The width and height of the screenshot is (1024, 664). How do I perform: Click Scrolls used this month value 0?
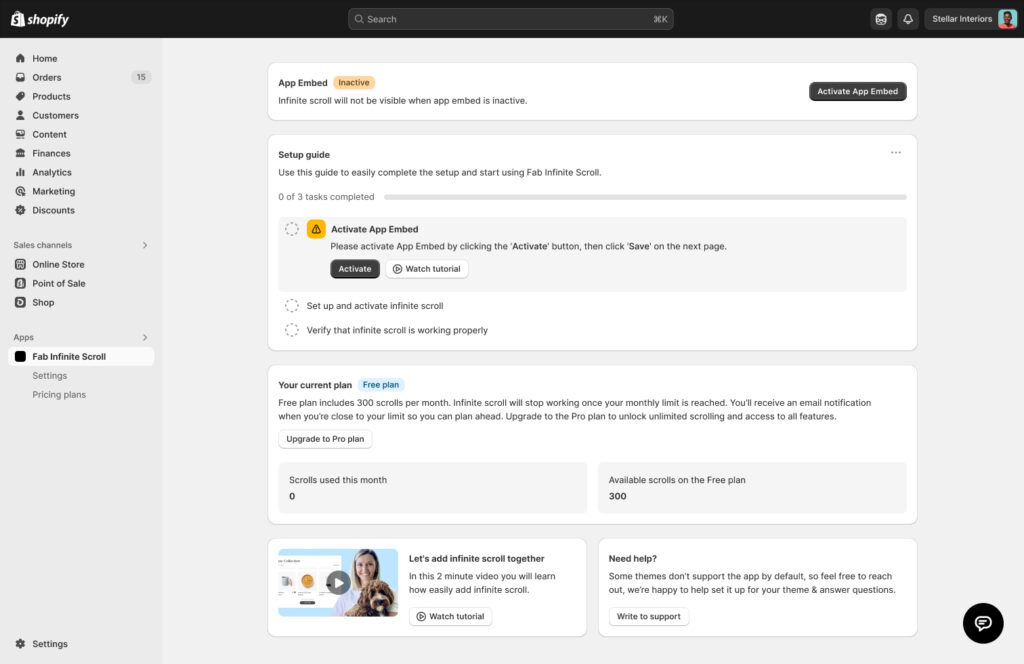coord(292,496)
